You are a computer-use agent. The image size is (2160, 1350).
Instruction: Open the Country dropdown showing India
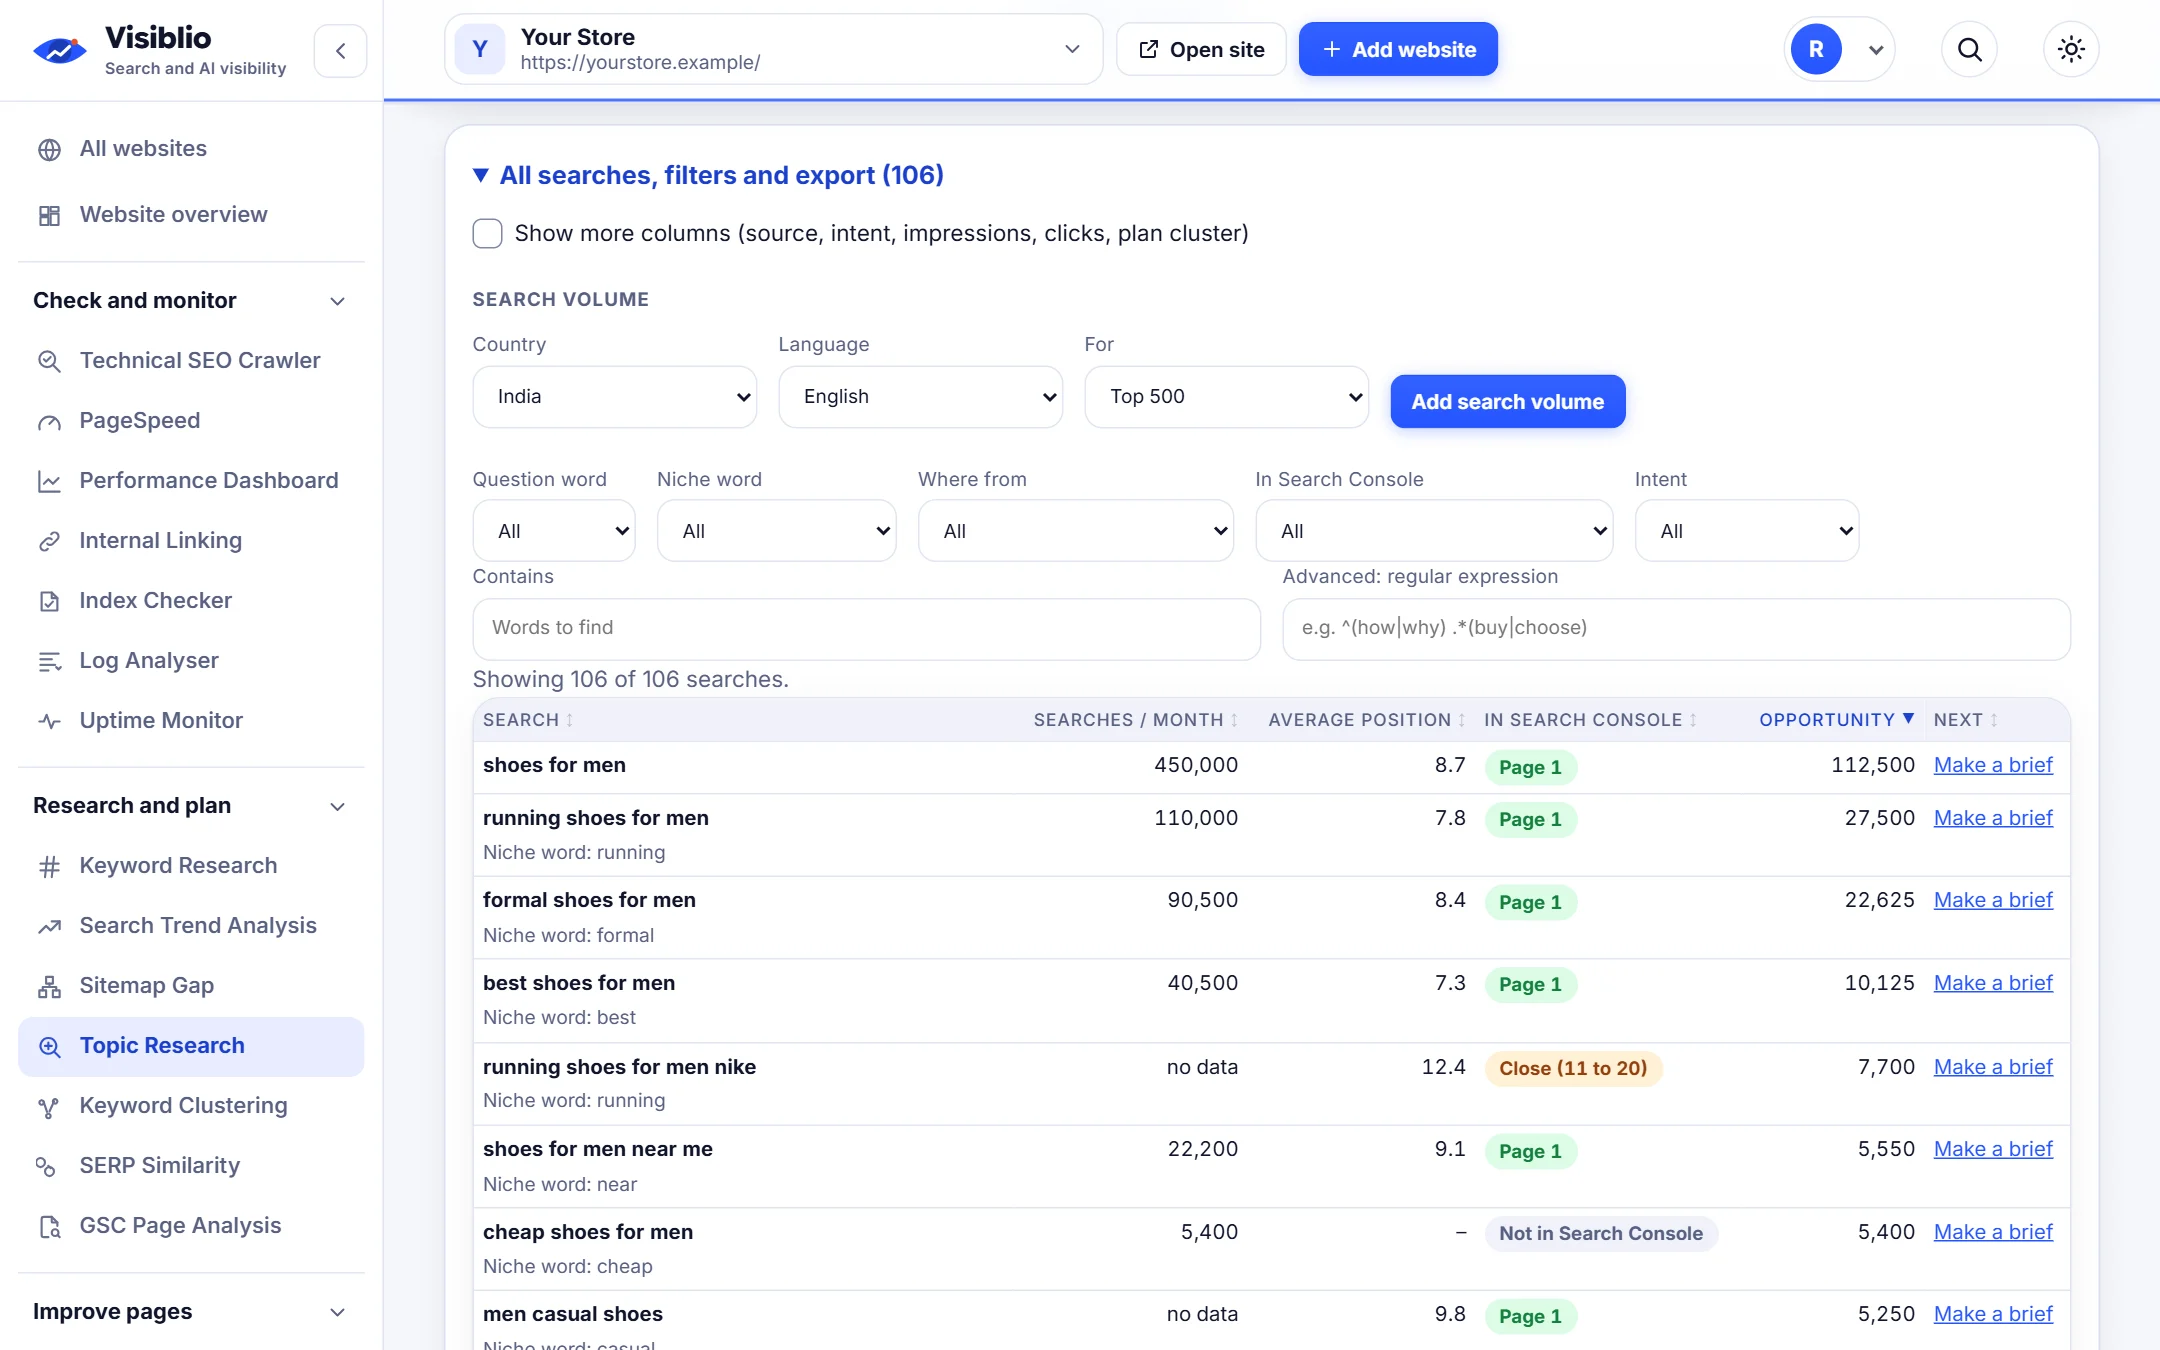point(614,397)
